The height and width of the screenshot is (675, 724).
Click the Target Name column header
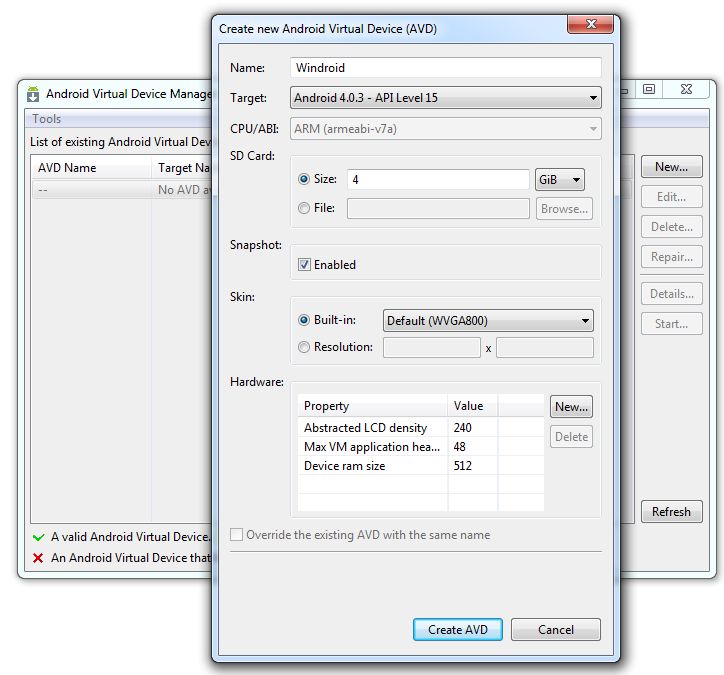[x=182, y=167]
